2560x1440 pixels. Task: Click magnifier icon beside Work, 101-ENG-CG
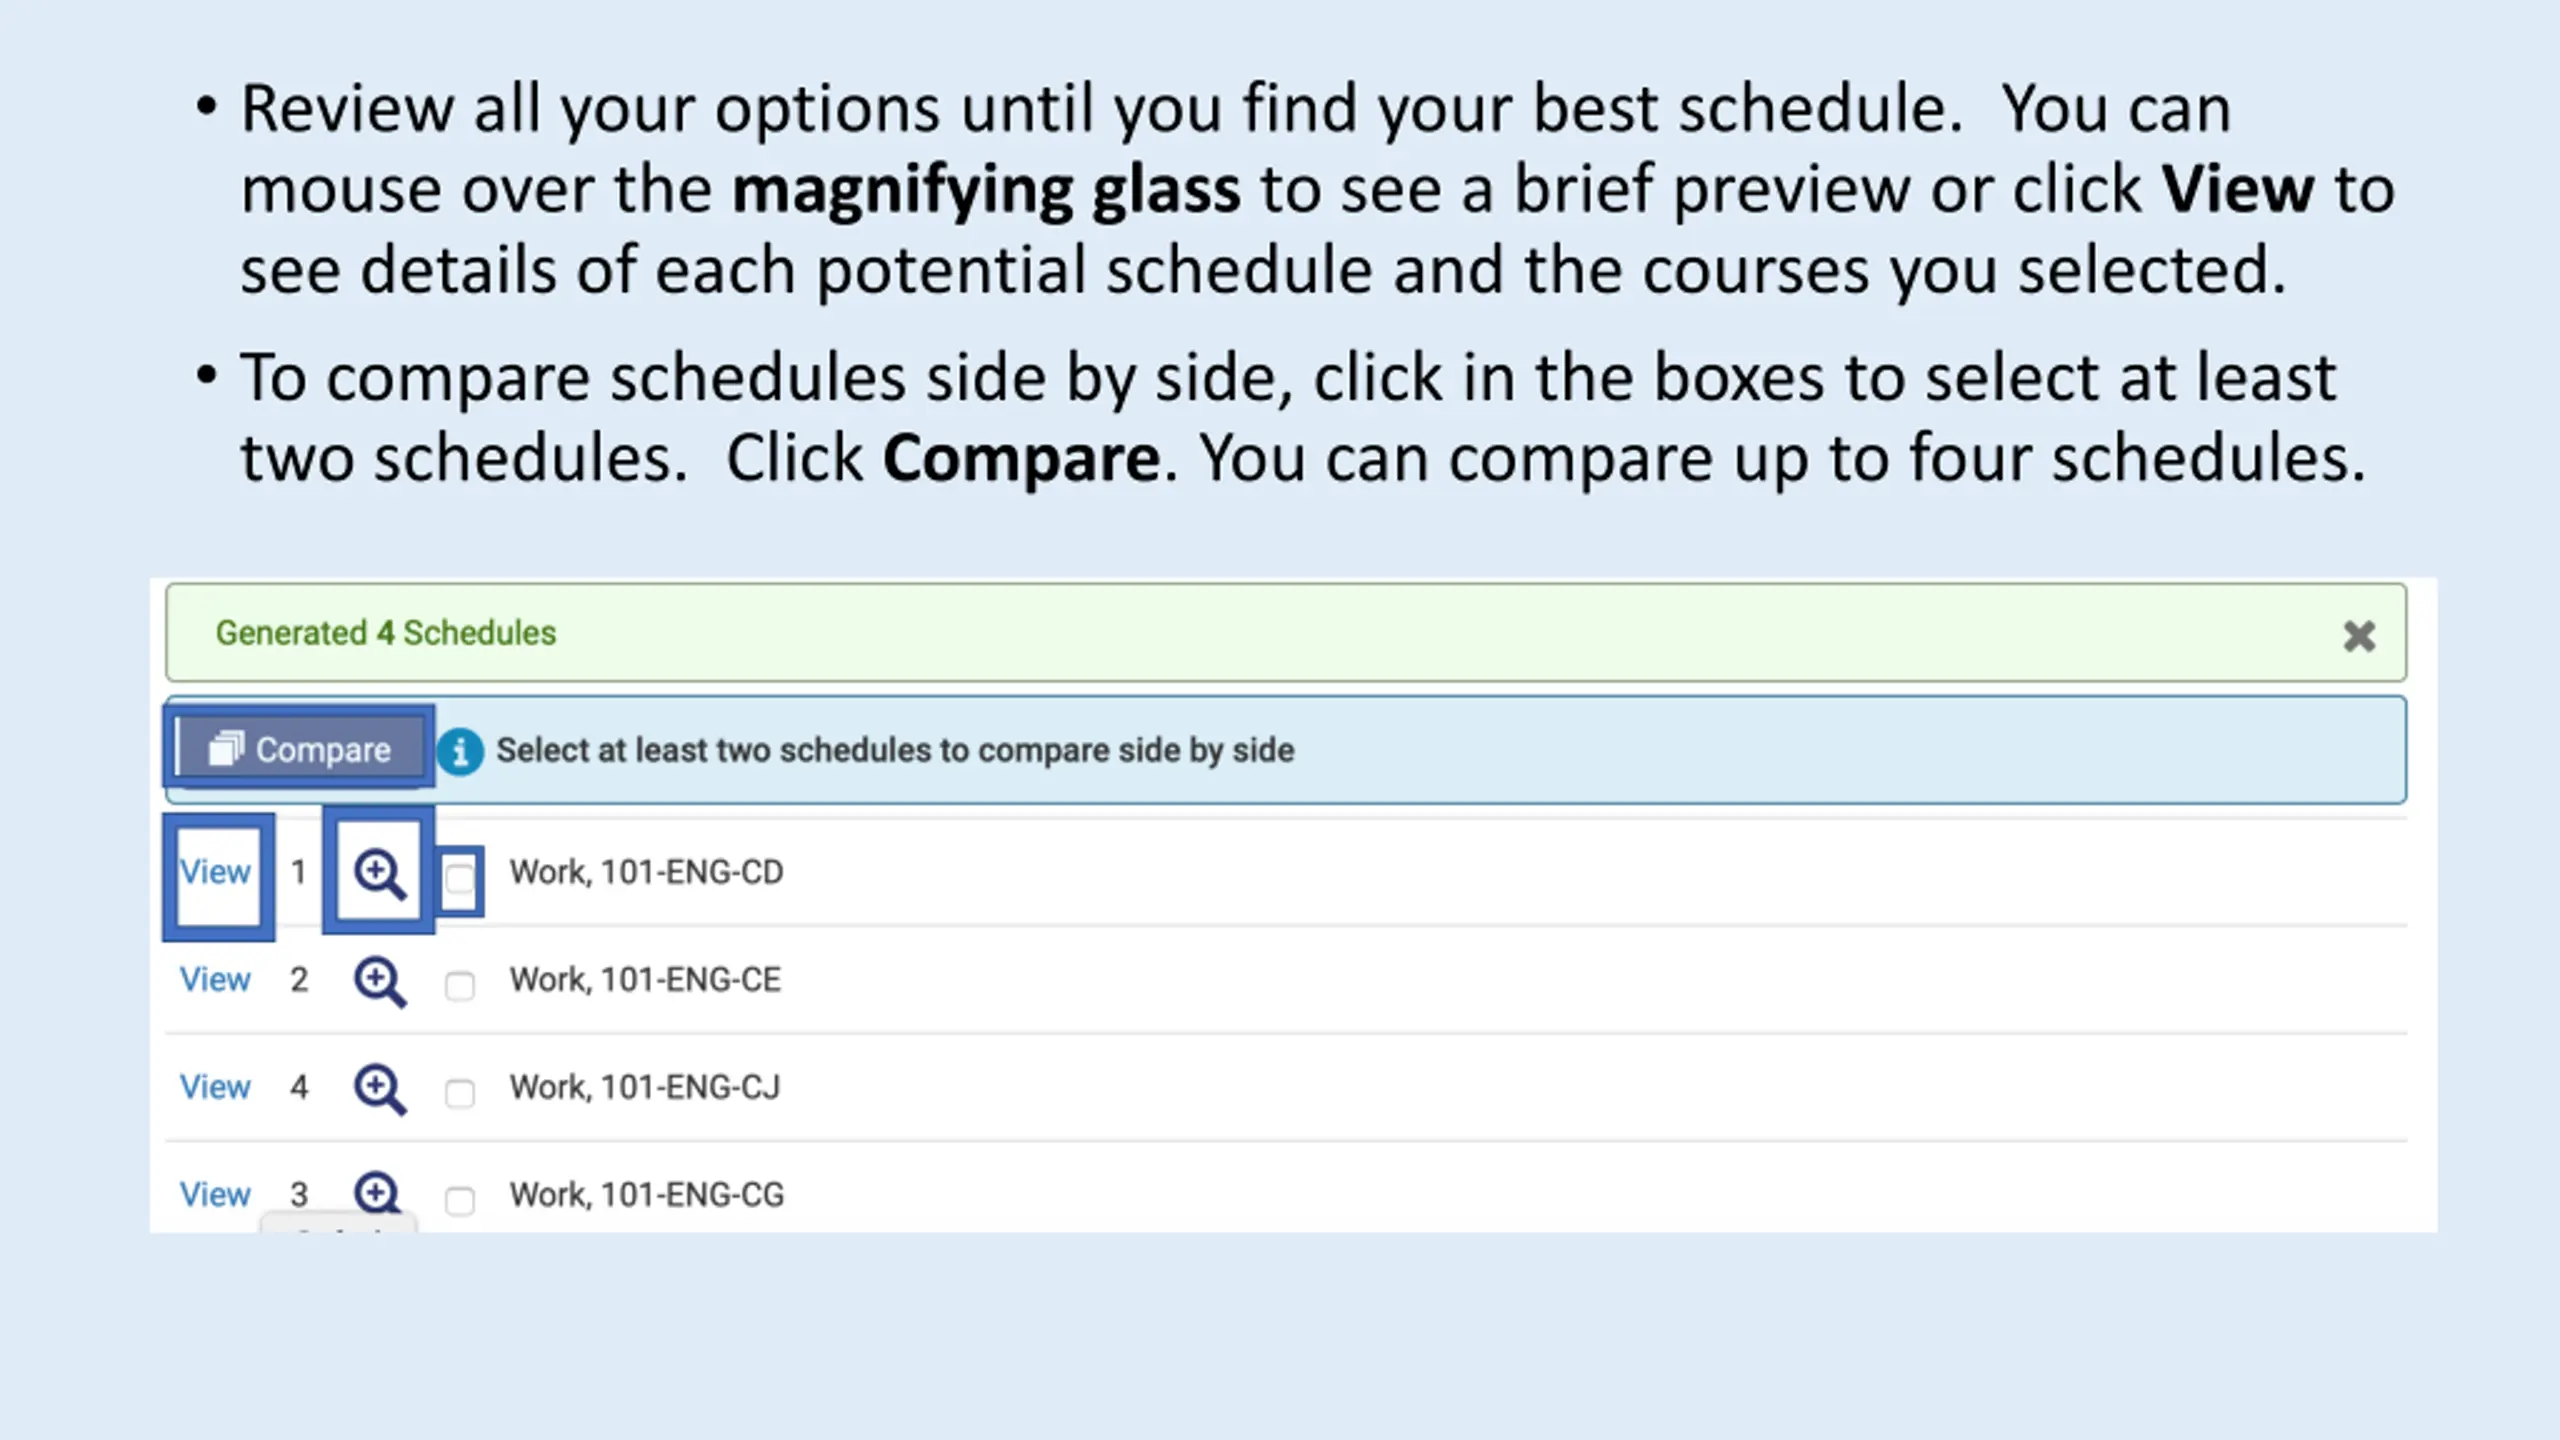[x=378, y=1192]
